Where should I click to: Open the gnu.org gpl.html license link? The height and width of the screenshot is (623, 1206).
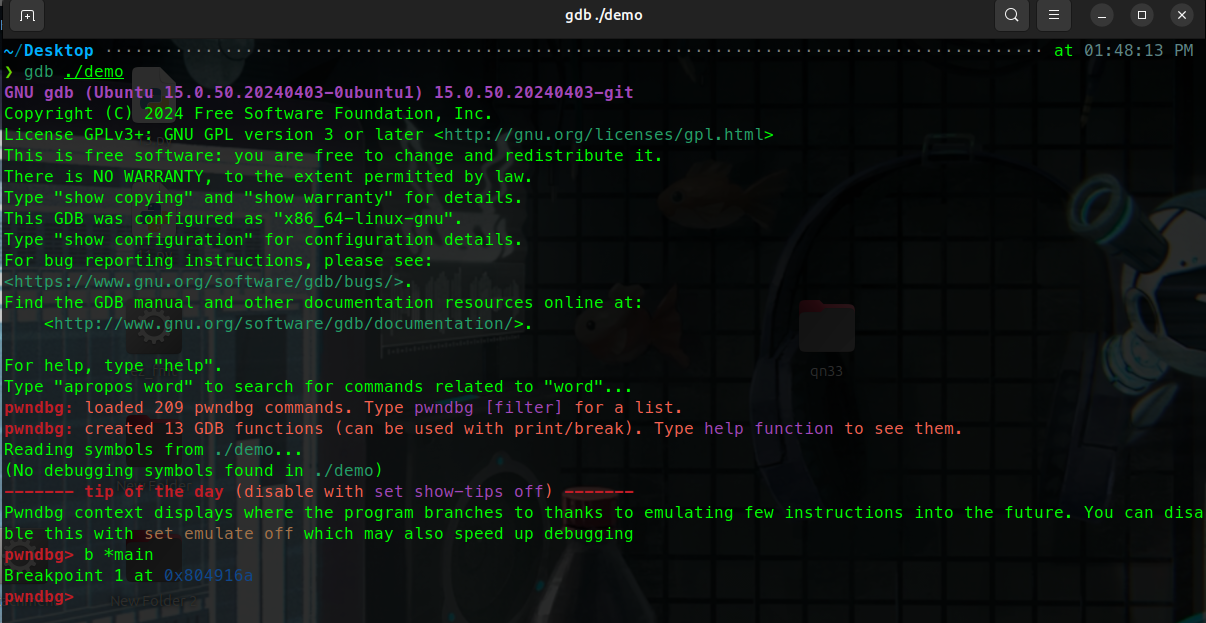pyautogui.click(x=603, y=134)
